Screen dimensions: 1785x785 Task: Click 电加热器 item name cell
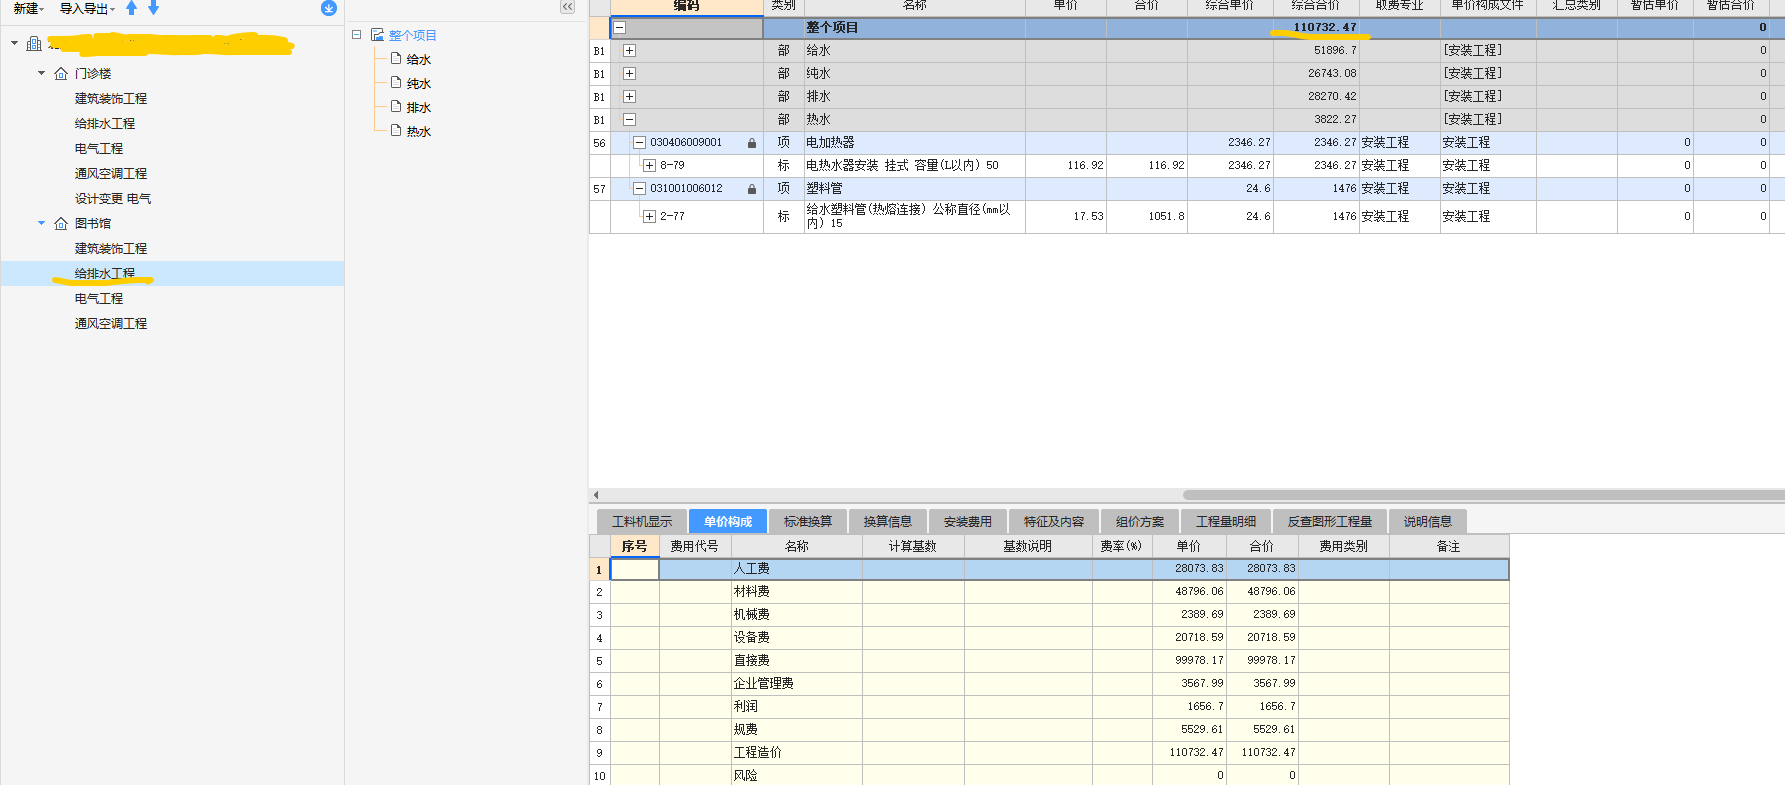tap(915, 143)
